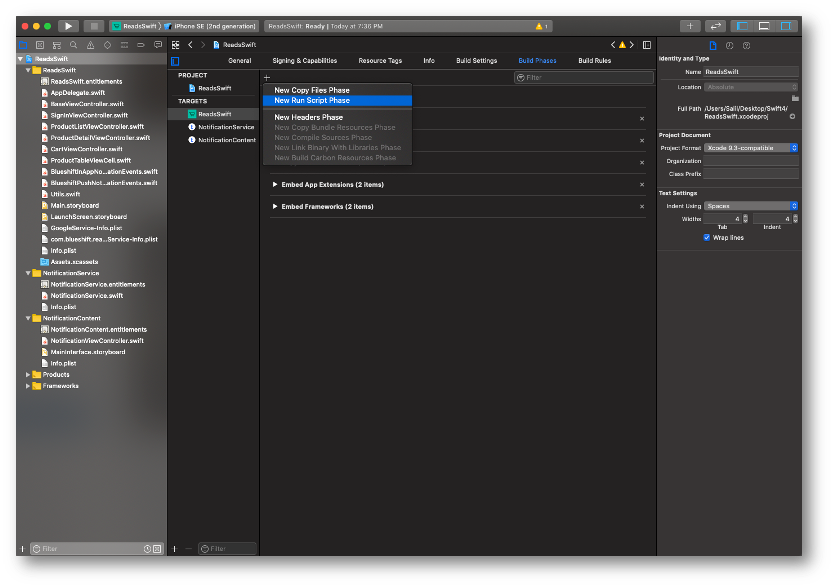Click the yellow warning icon in jump bar
Viewport: 833px width, 587px height.
tap(622, 45)
